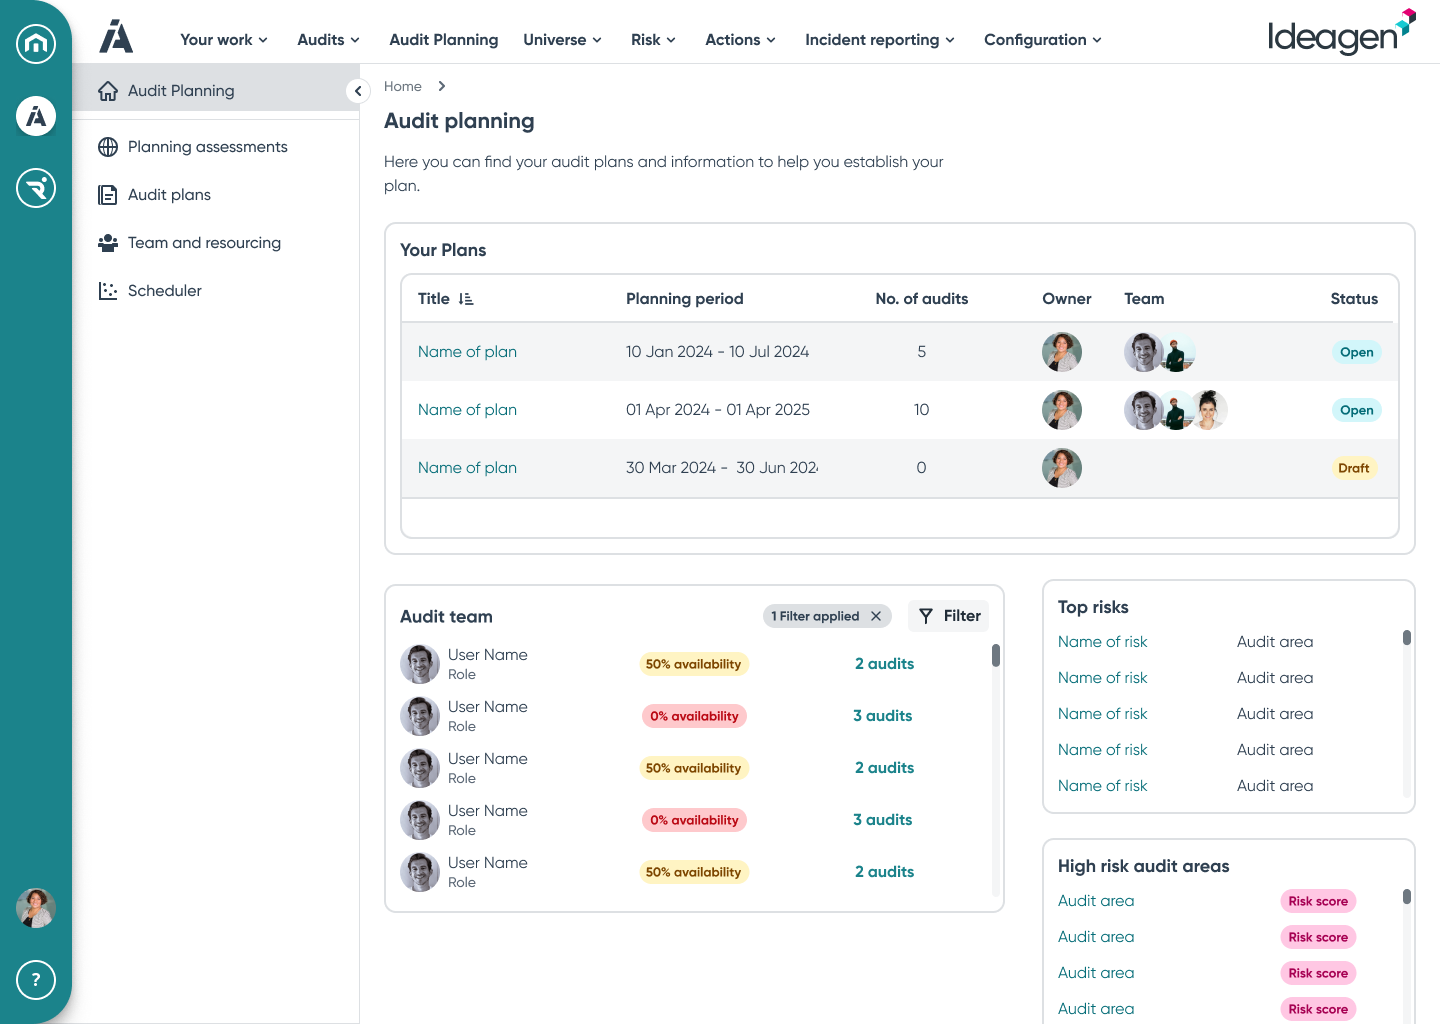Expand the Audits menu
1440x1024 pixels.
tap(328, 40)
